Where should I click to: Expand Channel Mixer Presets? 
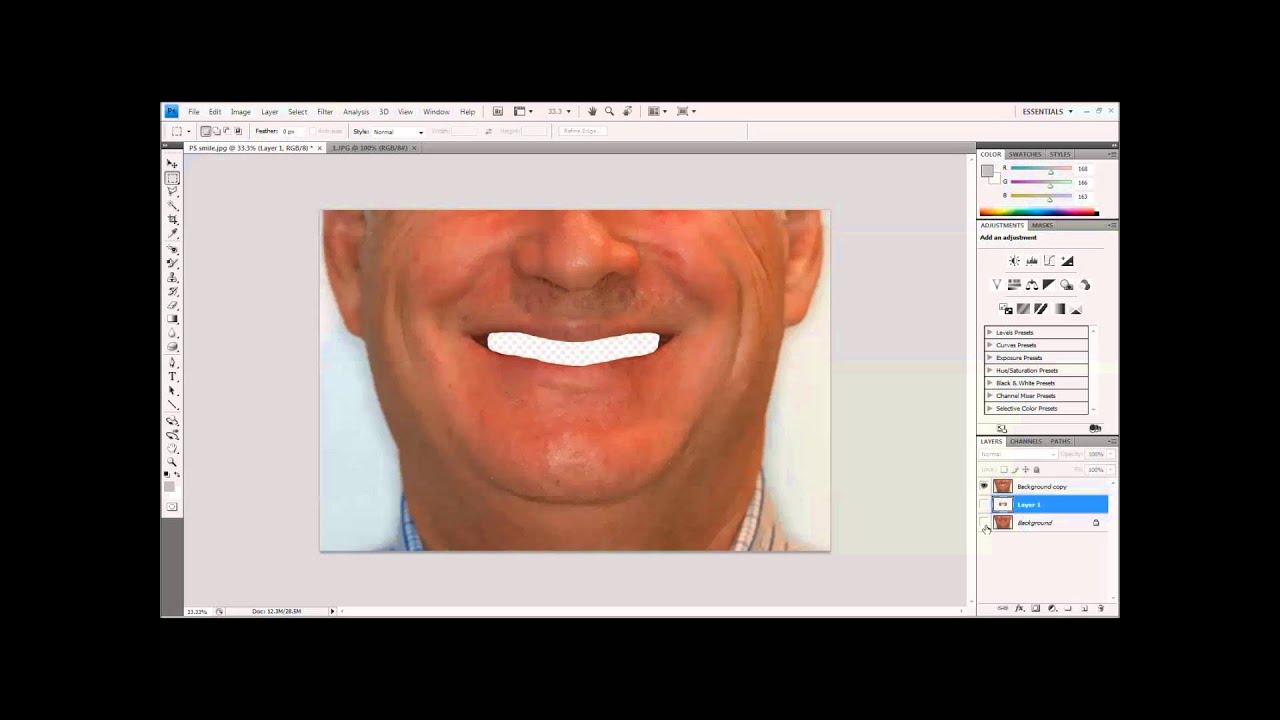click(990, 395)
